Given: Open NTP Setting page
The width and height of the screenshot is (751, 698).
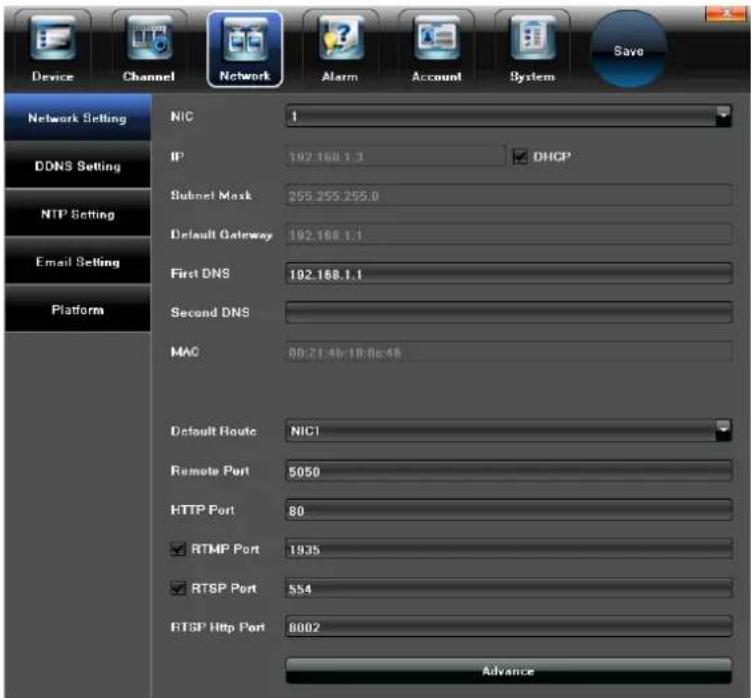Looking at the screenshot, I should (78, 214).
